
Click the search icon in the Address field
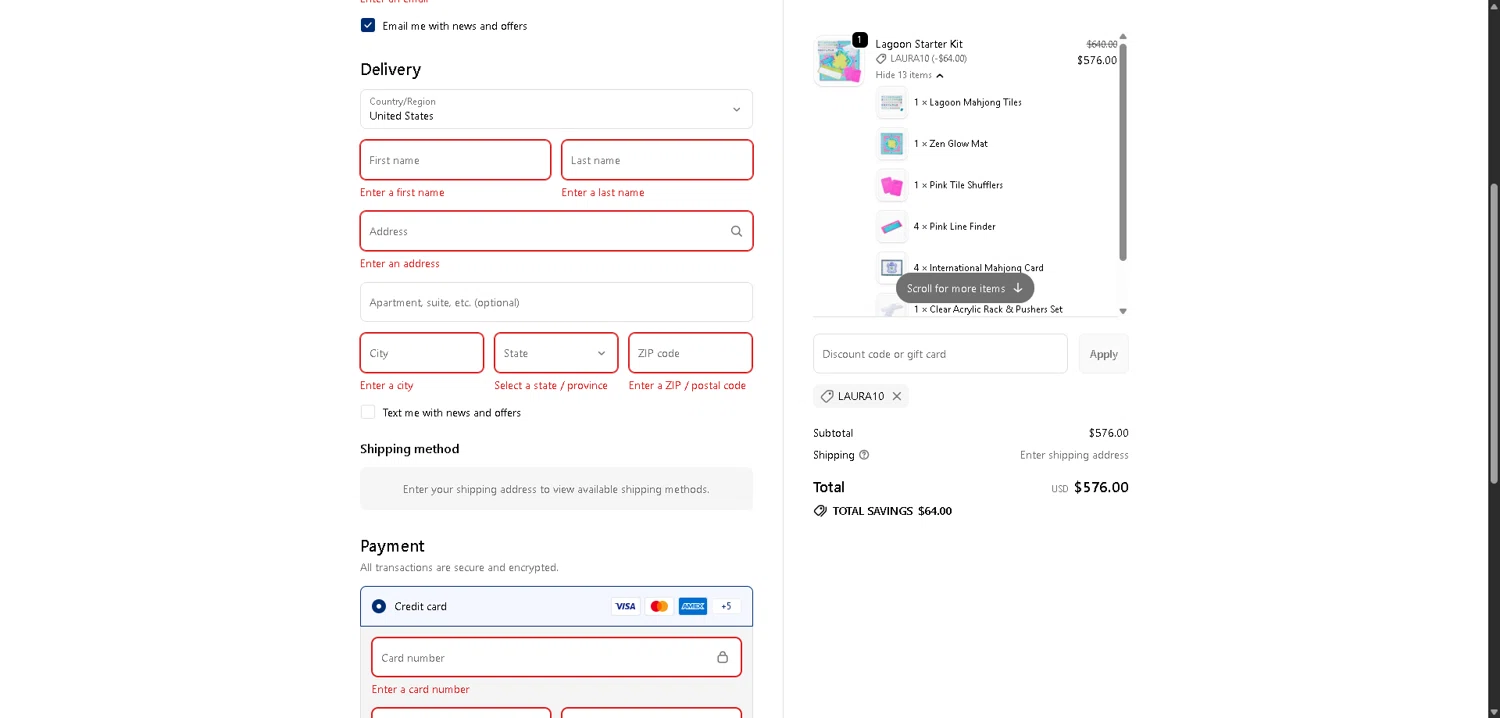coord(736,231)
